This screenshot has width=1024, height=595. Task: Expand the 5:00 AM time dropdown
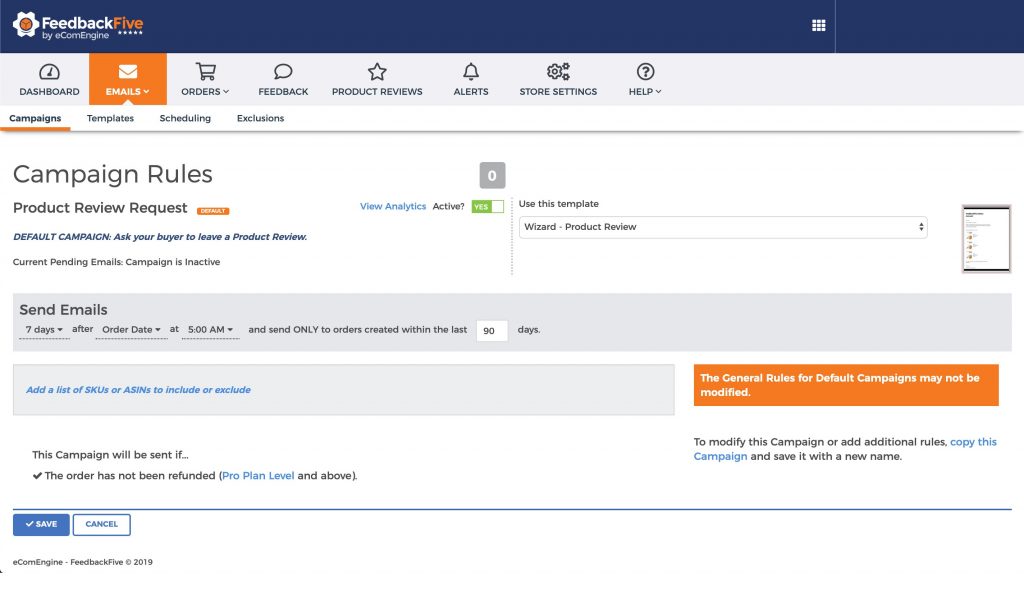click(x=210, y=330)
